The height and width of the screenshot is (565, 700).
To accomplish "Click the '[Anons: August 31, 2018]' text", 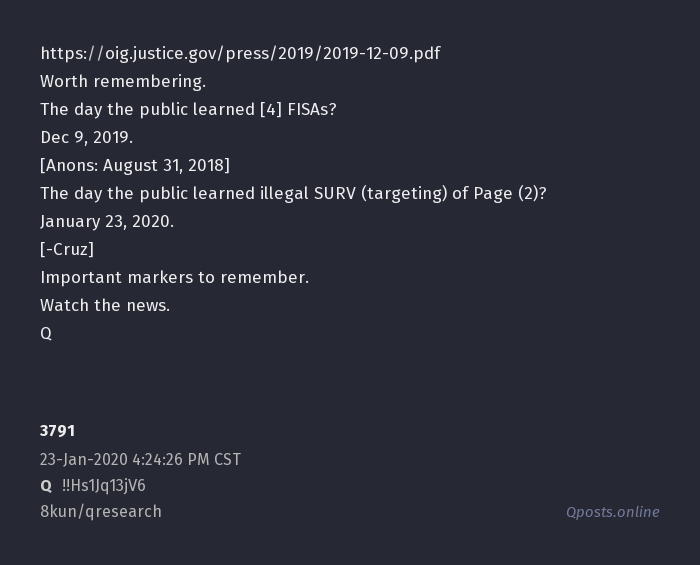I will click(x=135, y=165).
